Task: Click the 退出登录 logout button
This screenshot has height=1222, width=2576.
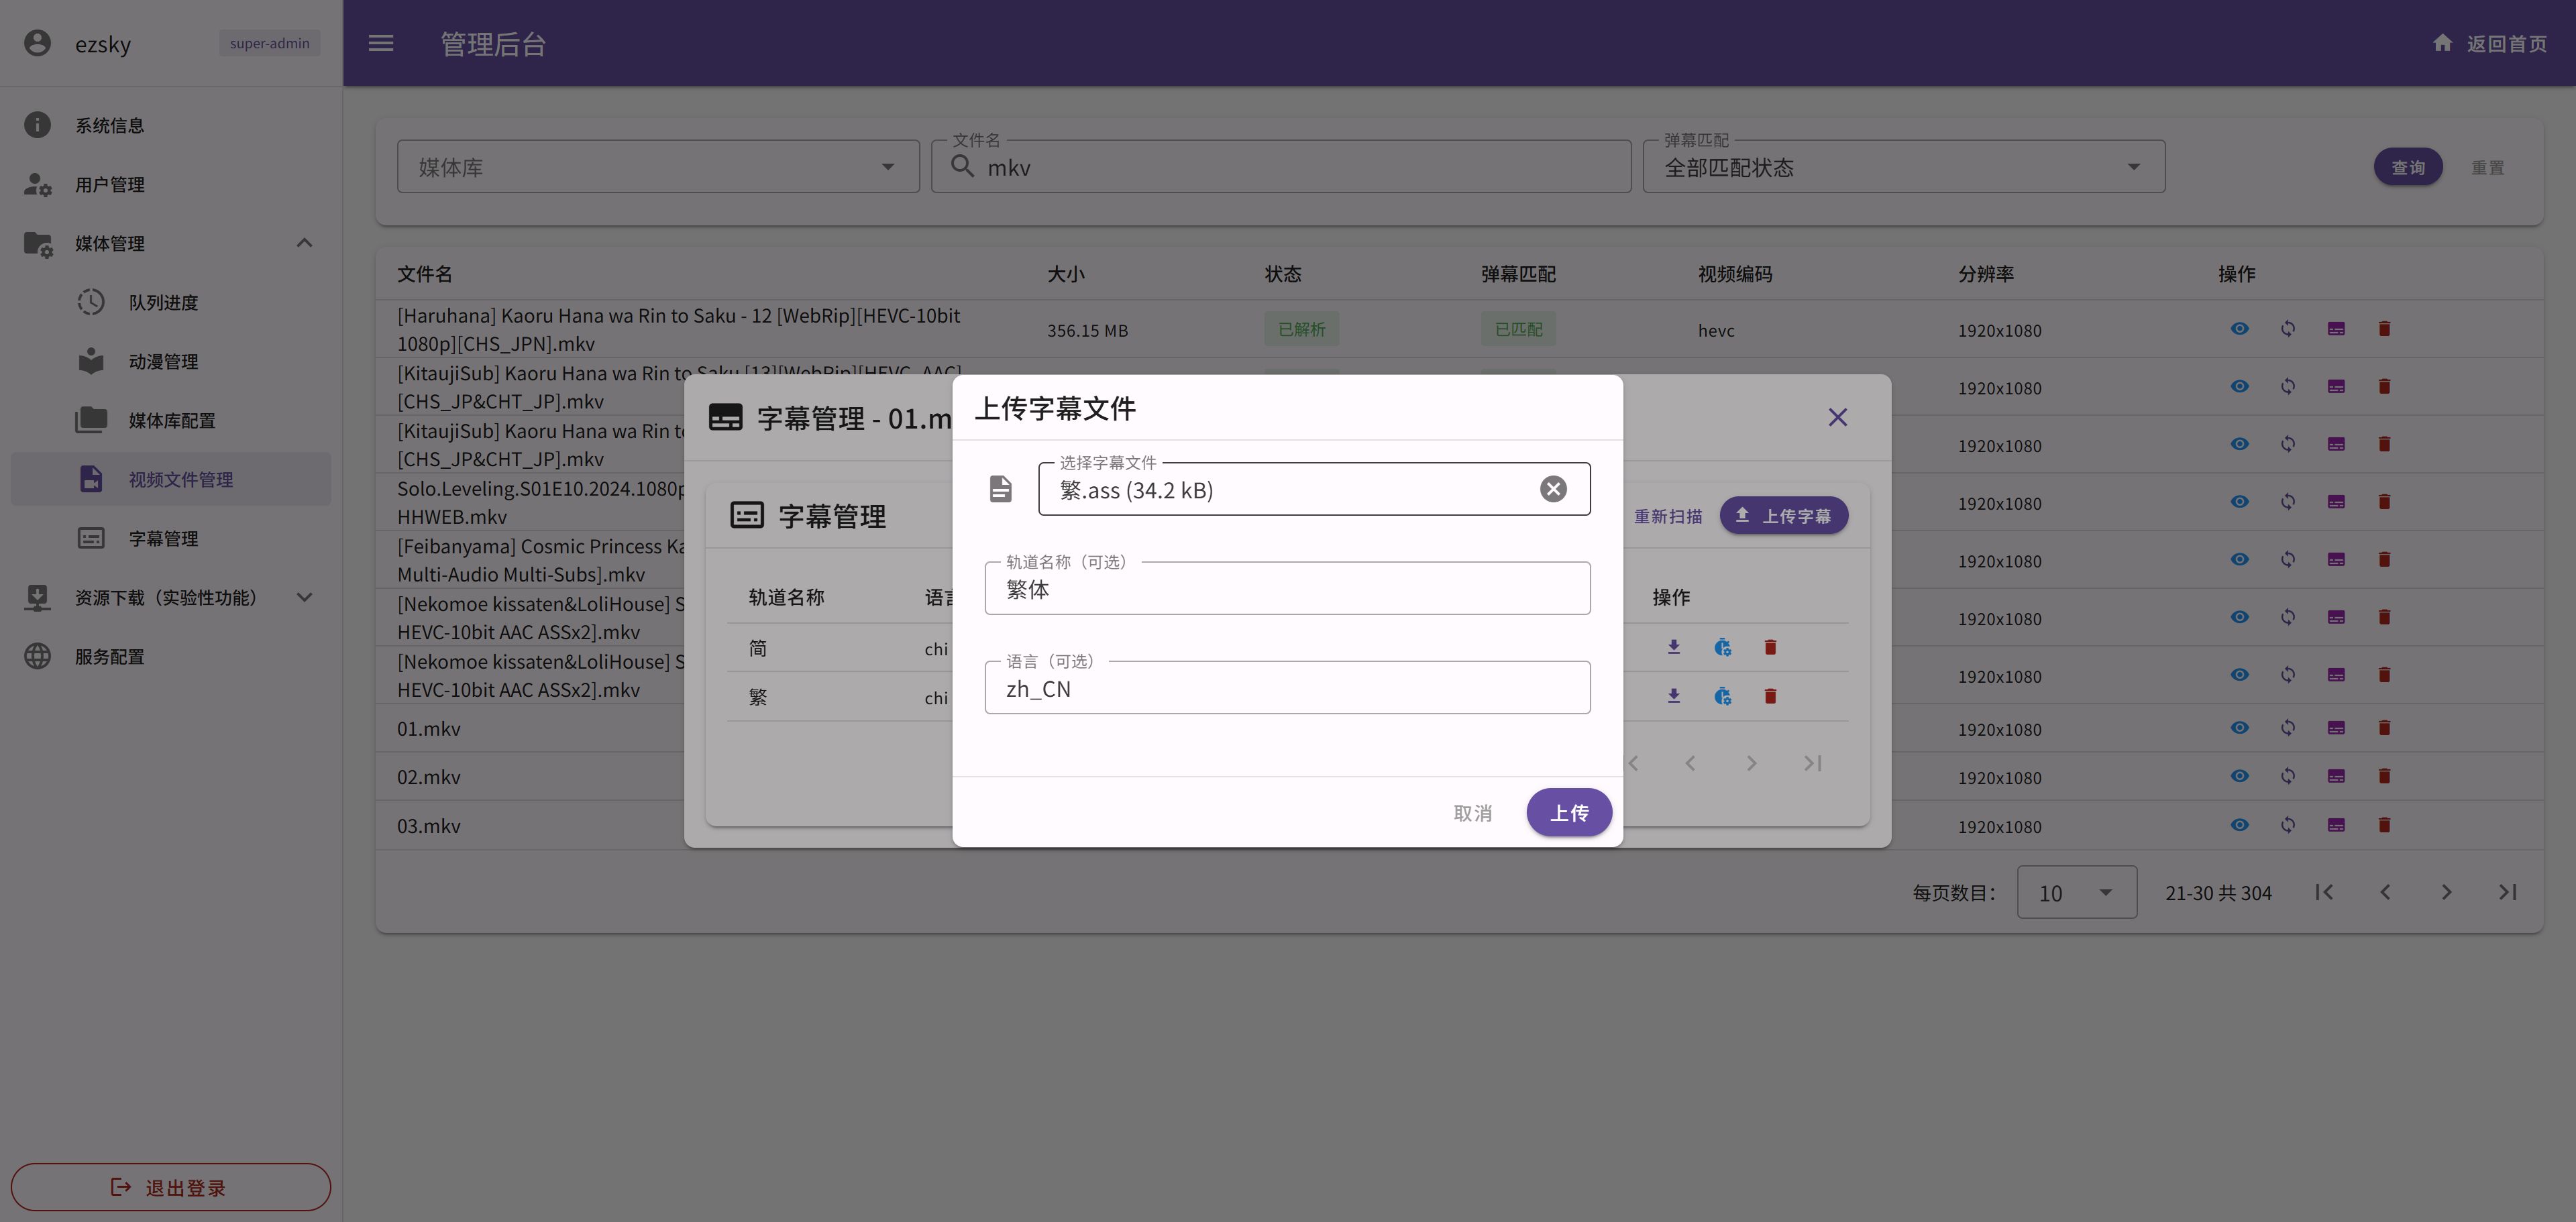Action: 170,1187
